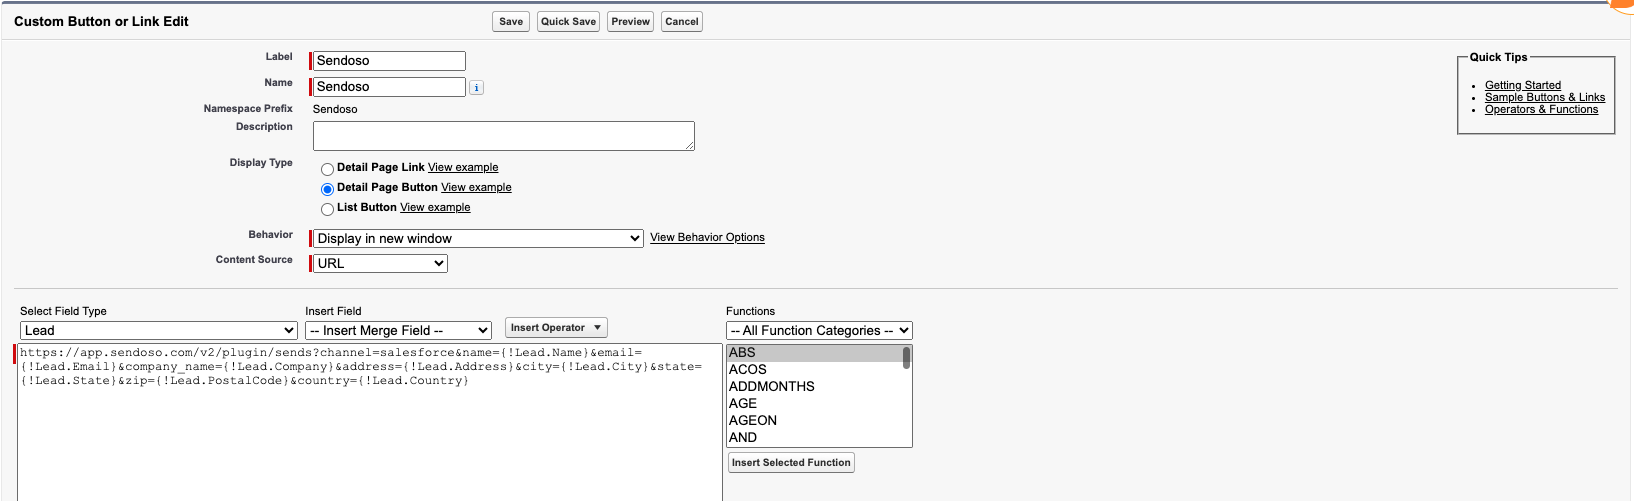Click the Cancel button
This screenshot has width=1634, height=501.
point(682,22)
